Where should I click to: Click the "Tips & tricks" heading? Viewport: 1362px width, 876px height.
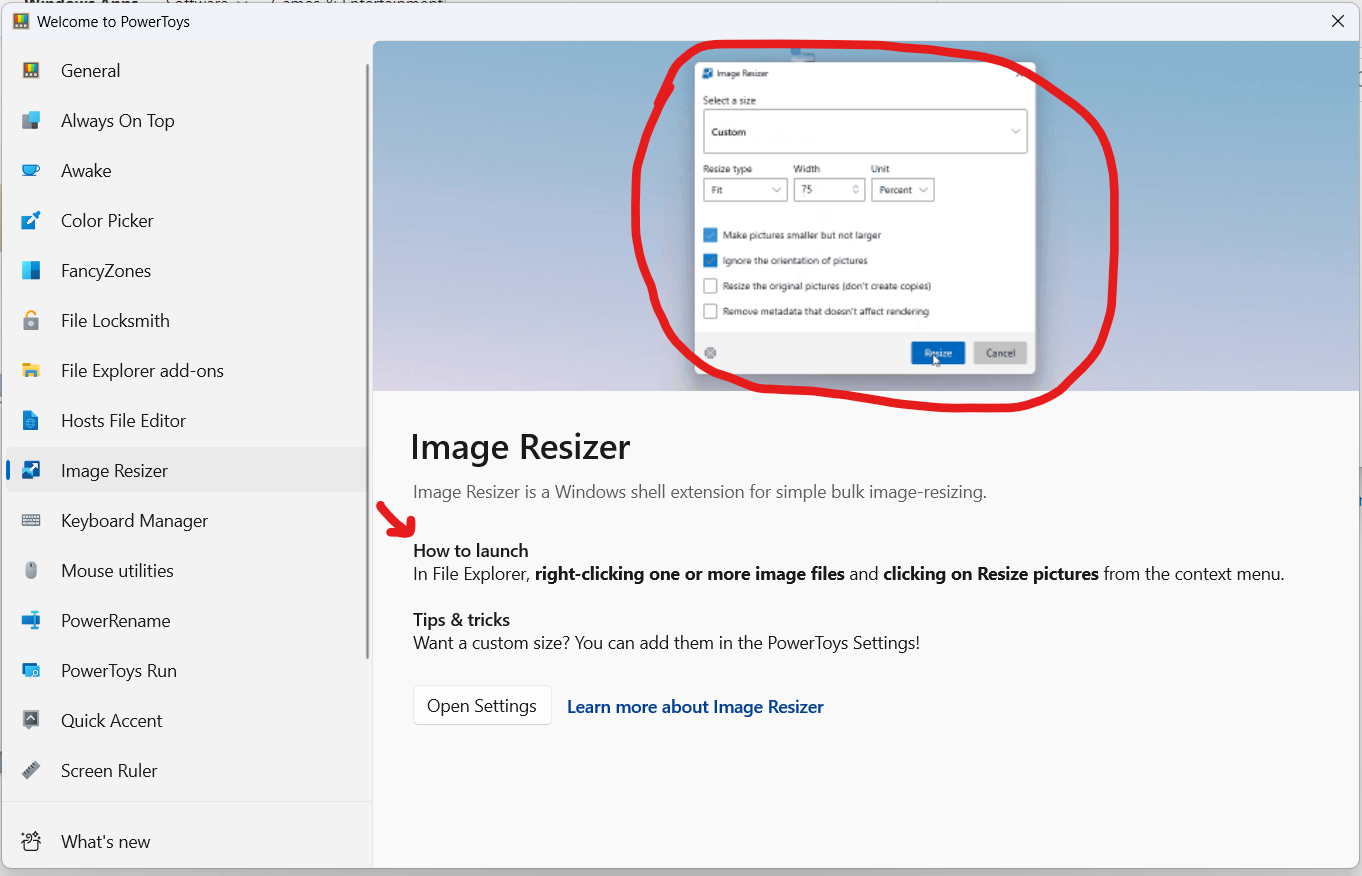pyautogui.click(x=462, y=620)
